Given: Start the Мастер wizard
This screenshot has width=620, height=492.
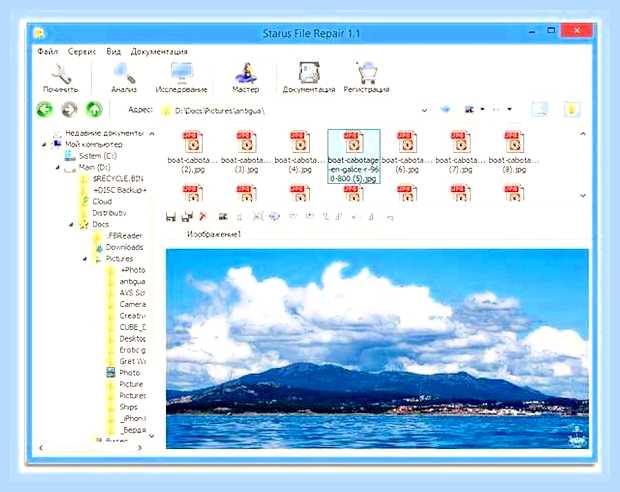Looking at the screenshot, I should click(x=246, y=73).
